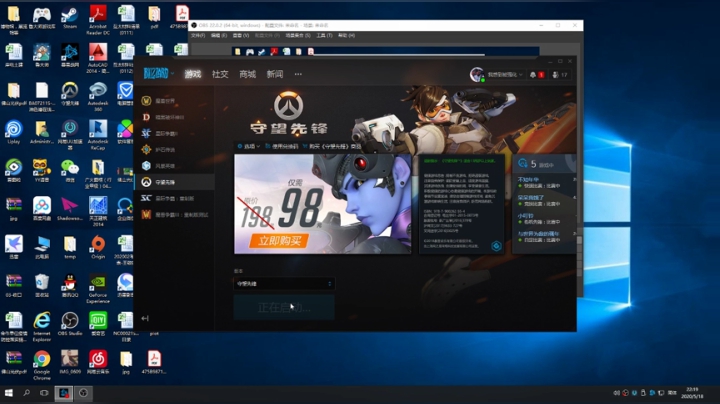Select Hearthstone in the game sidebar
The image size is (720, 404).
[174, 150]
